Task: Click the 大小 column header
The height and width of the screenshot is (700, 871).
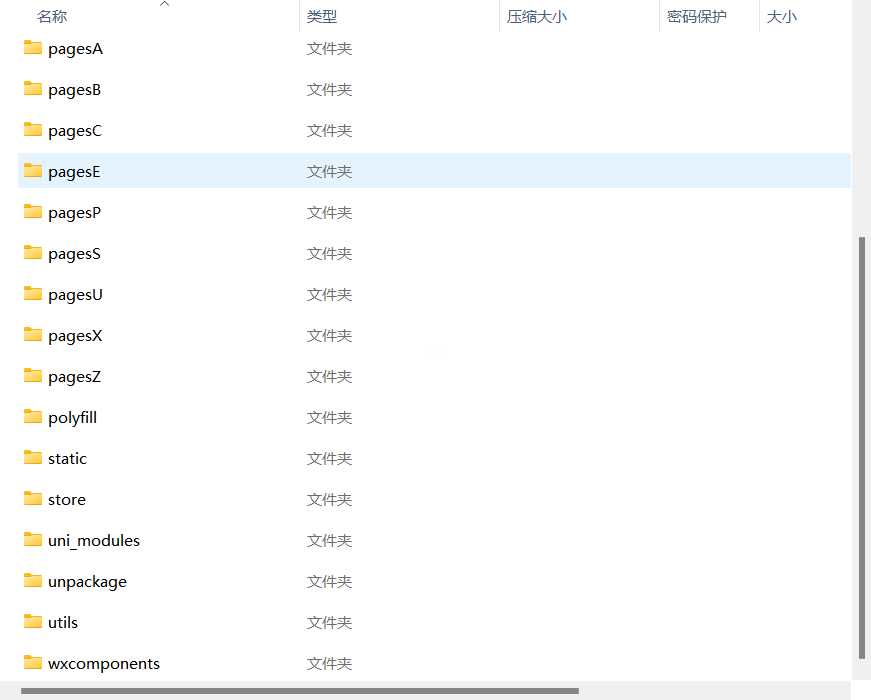Action: click(x=781, y=17)
